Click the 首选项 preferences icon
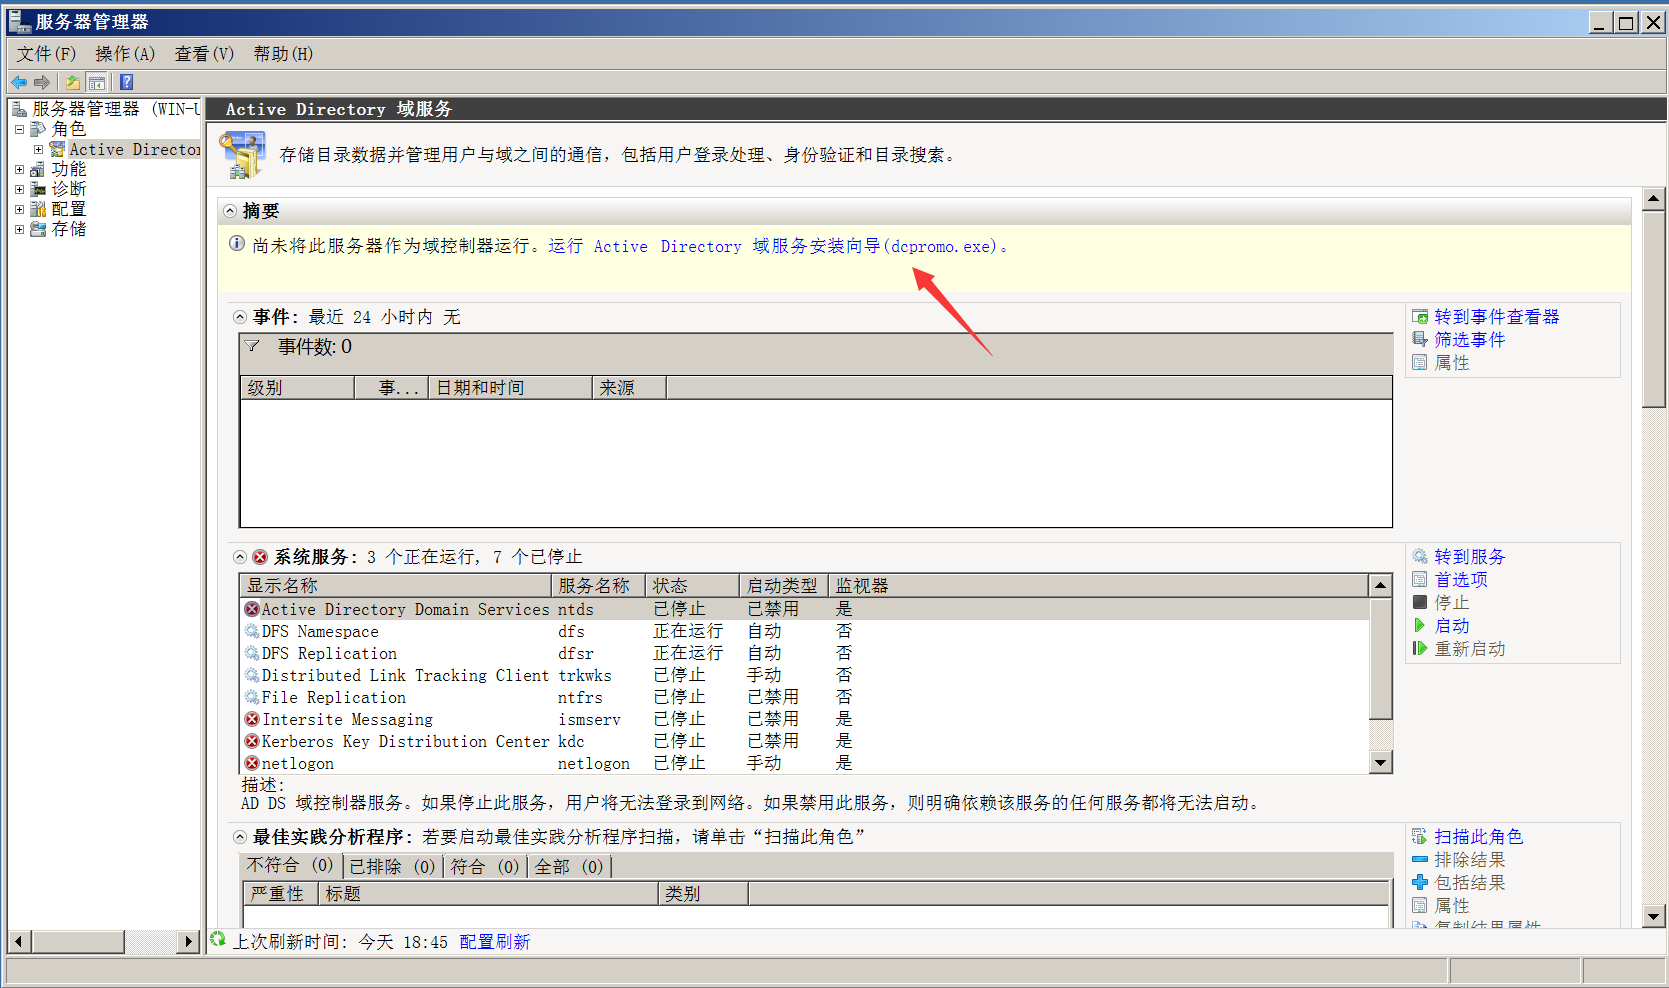The image size is (1669, 988). coord(1420,580)
